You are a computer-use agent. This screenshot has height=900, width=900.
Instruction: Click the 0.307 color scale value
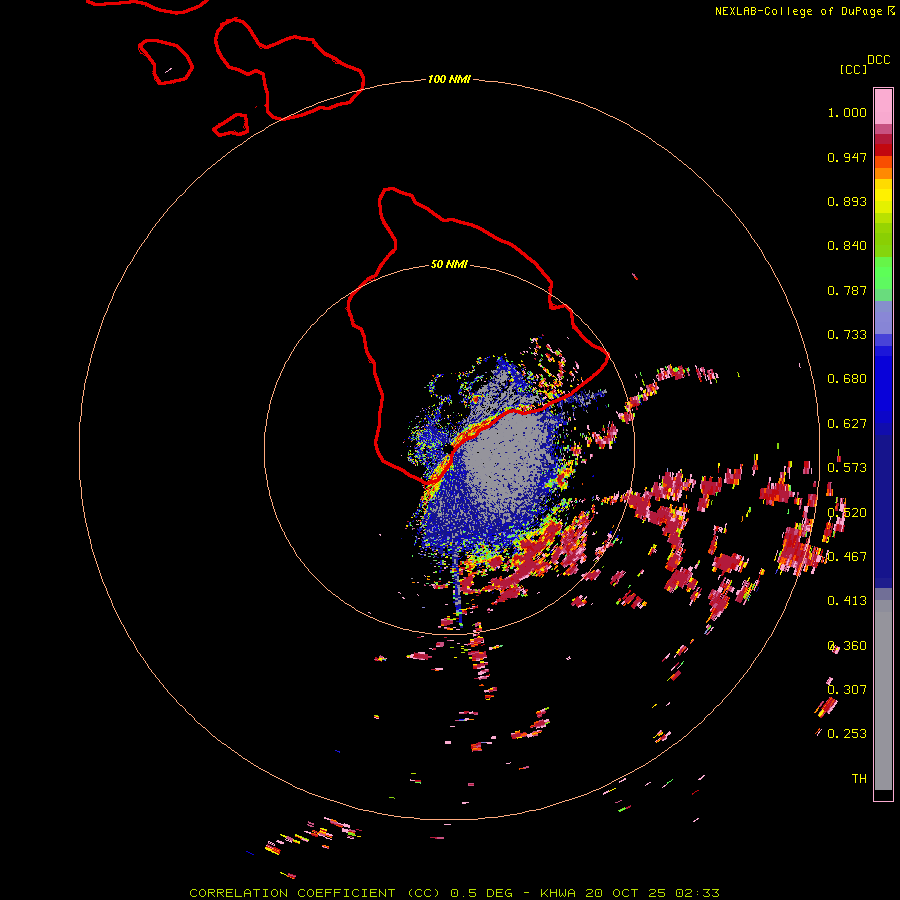tap(847, 689)
